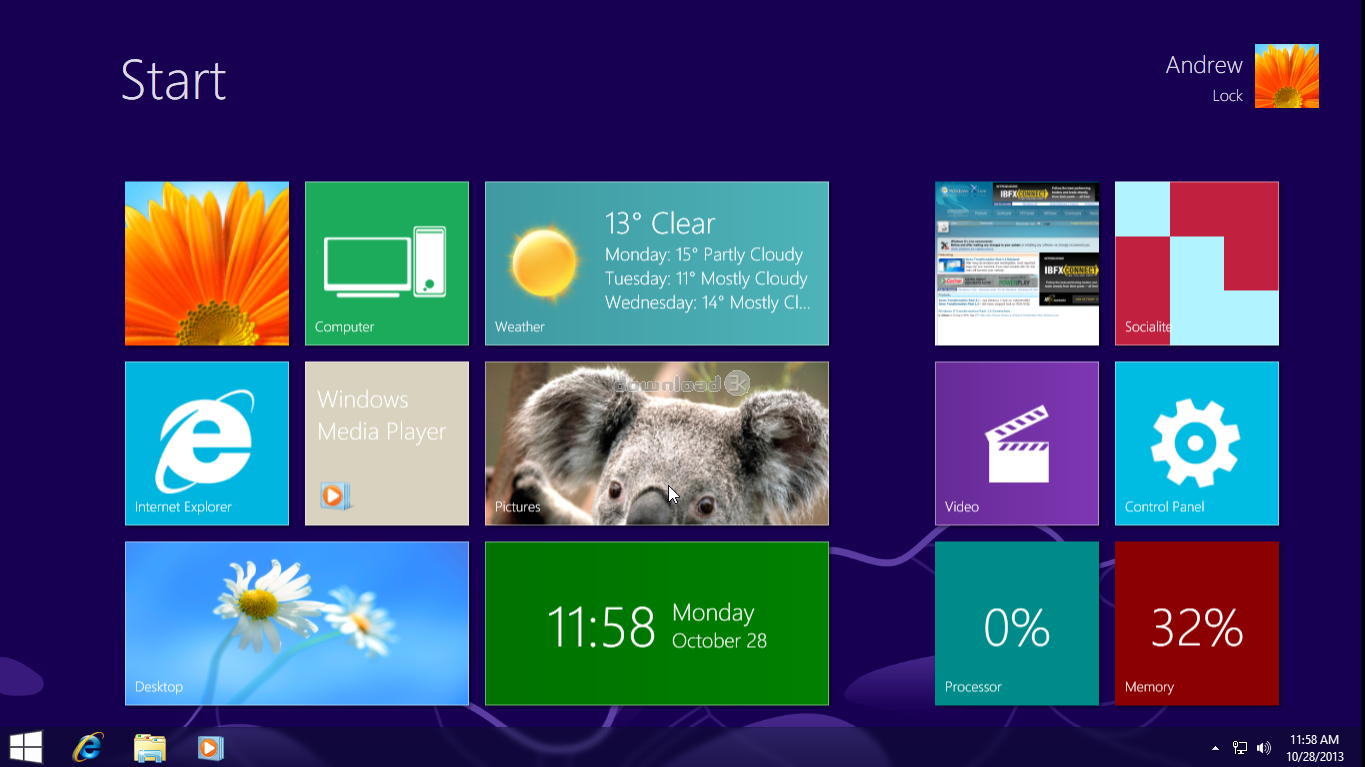1365x767 pixels.
Task: Click the Memory 32% tile
Action: [x=1196, y=623]
